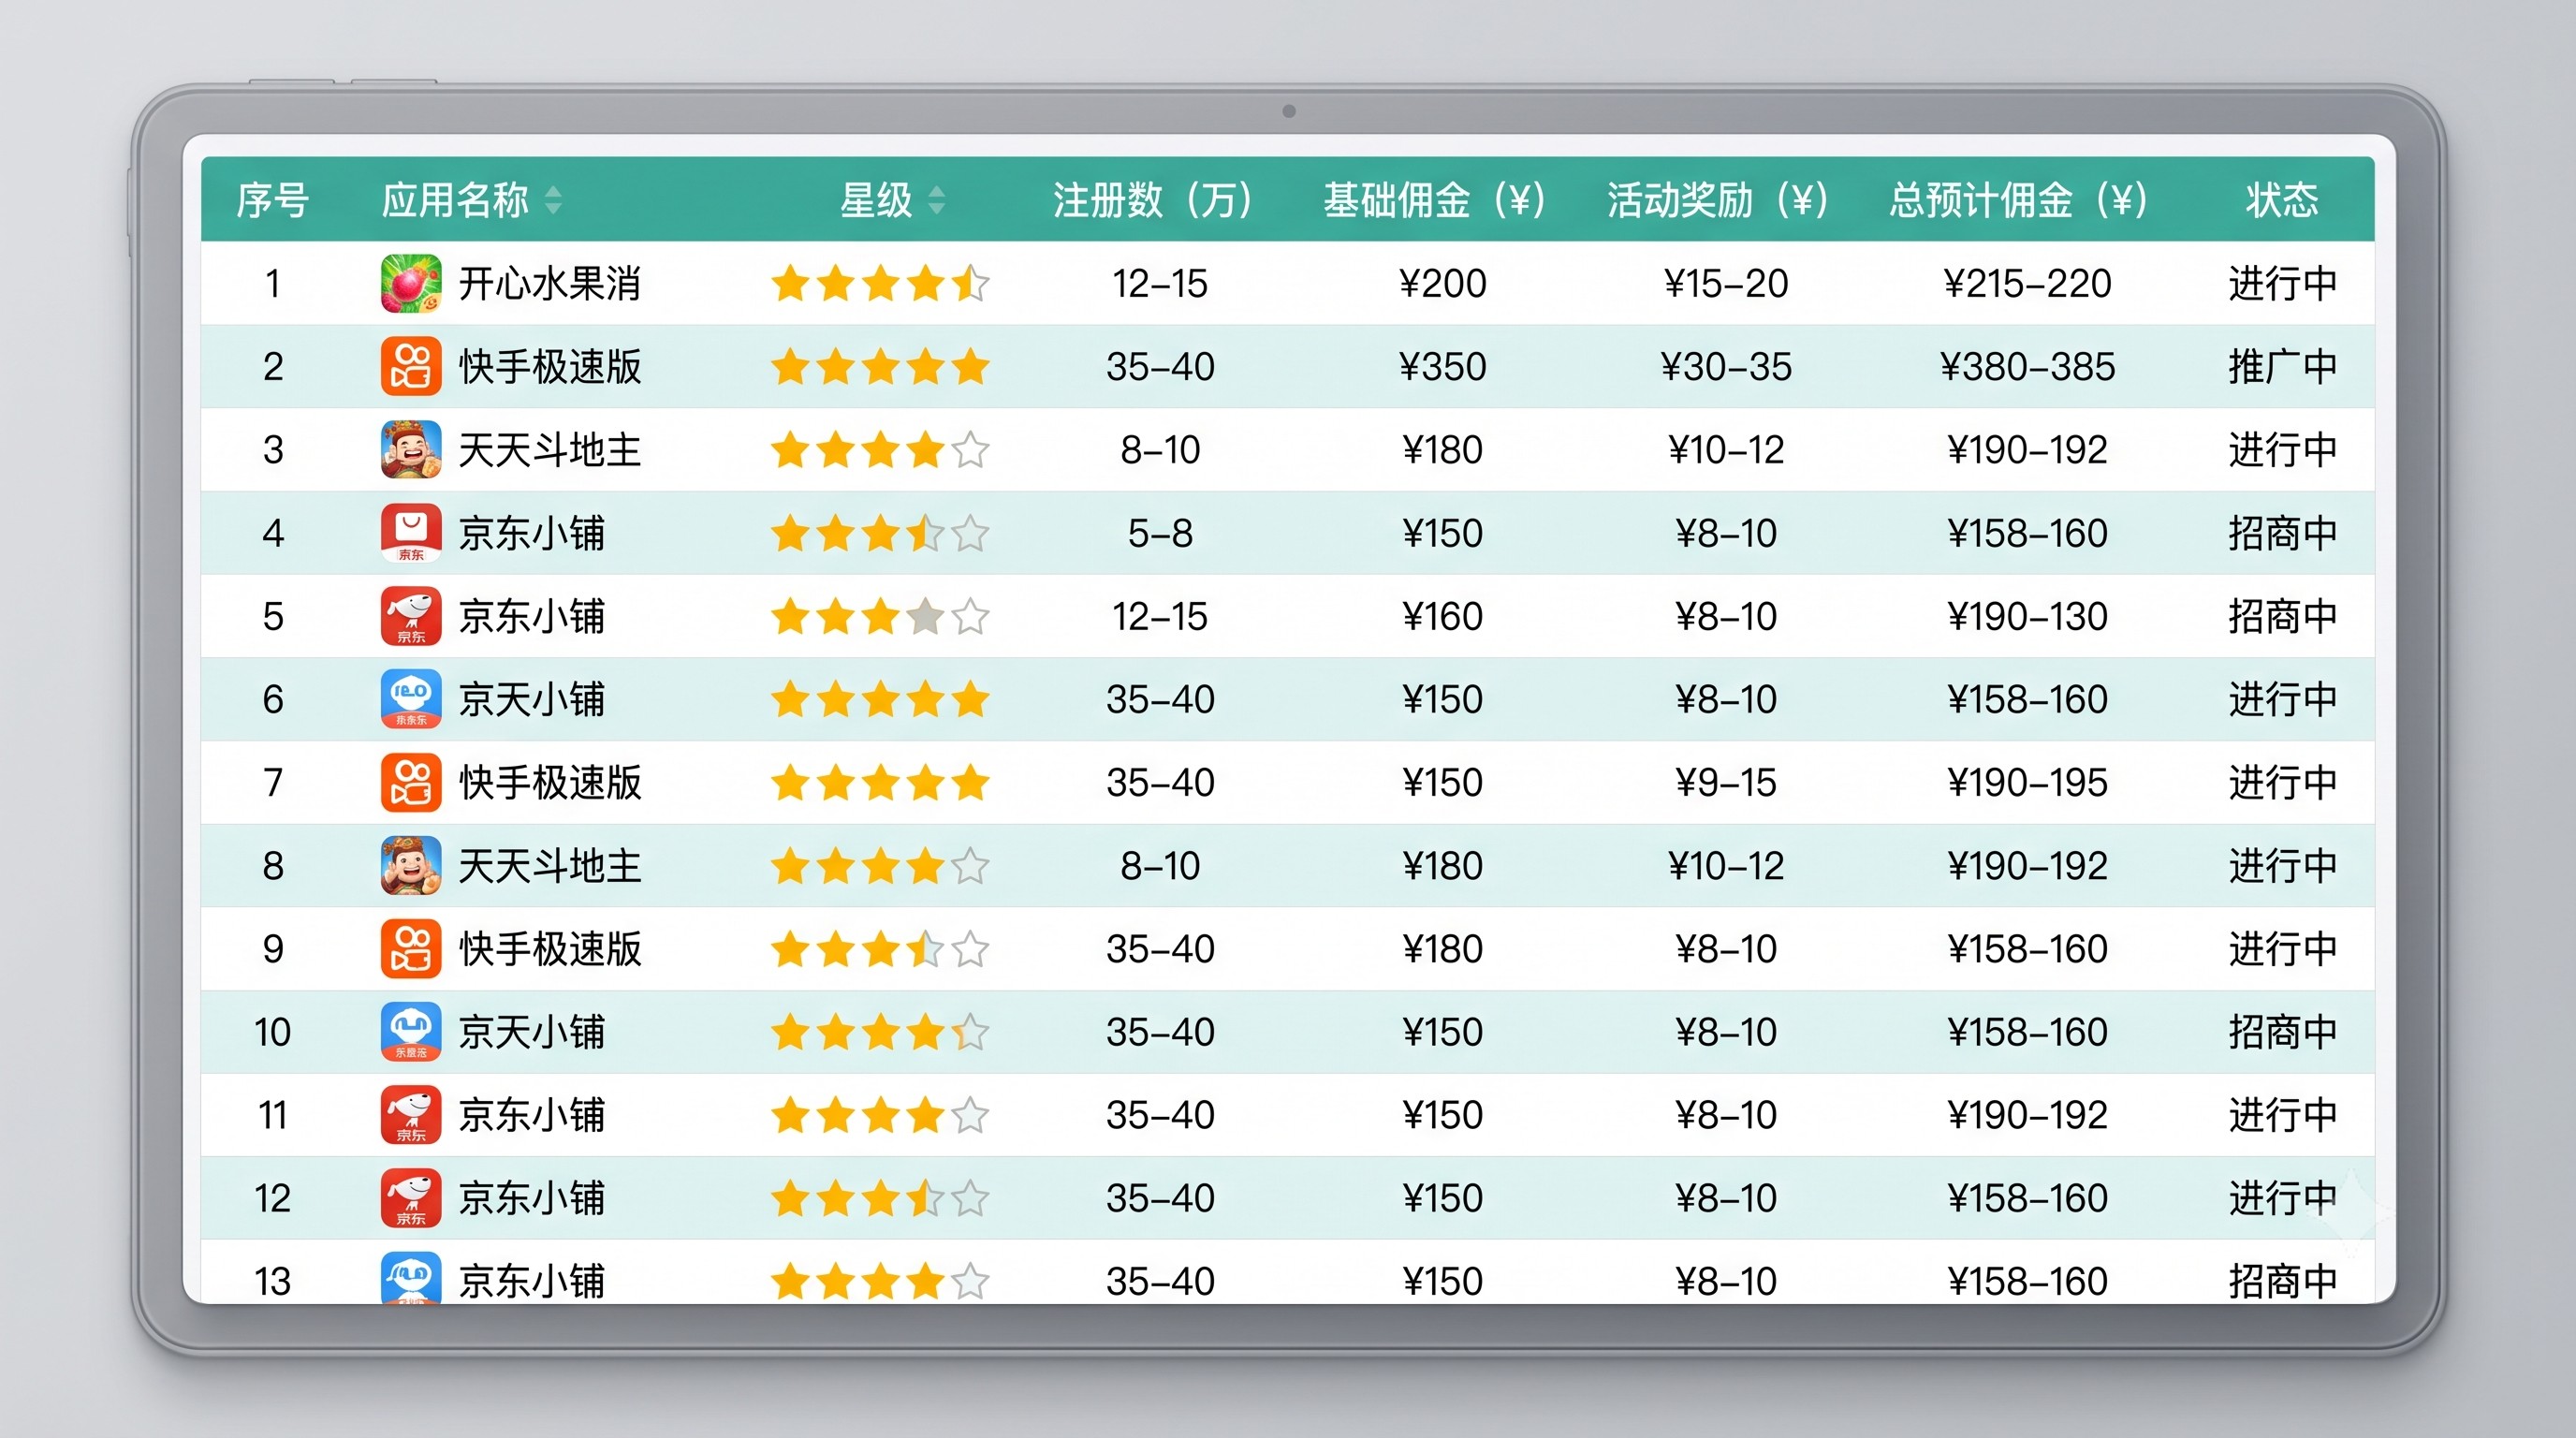
Task: Click the 序号 column header
Action: [x=272, y=200]
